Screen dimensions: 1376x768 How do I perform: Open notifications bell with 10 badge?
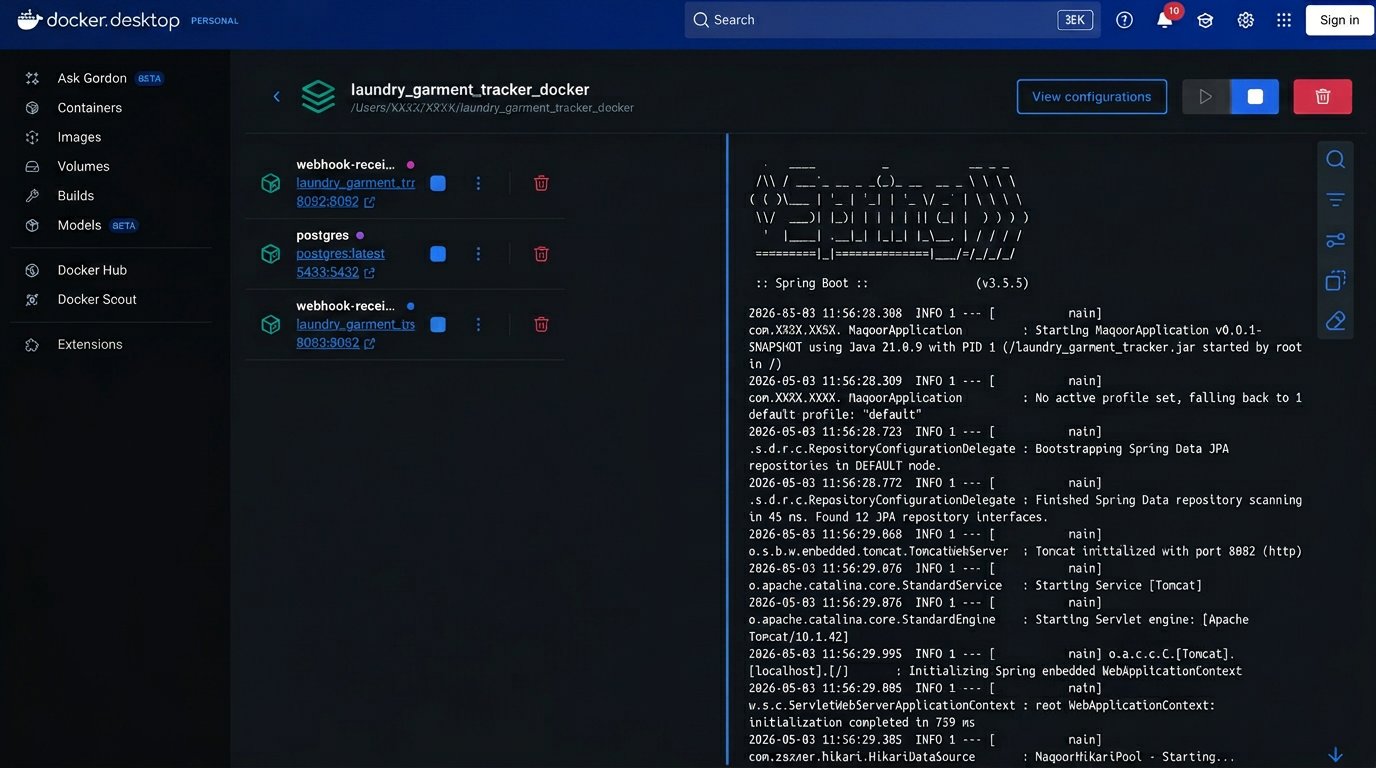pos(1165,20)
